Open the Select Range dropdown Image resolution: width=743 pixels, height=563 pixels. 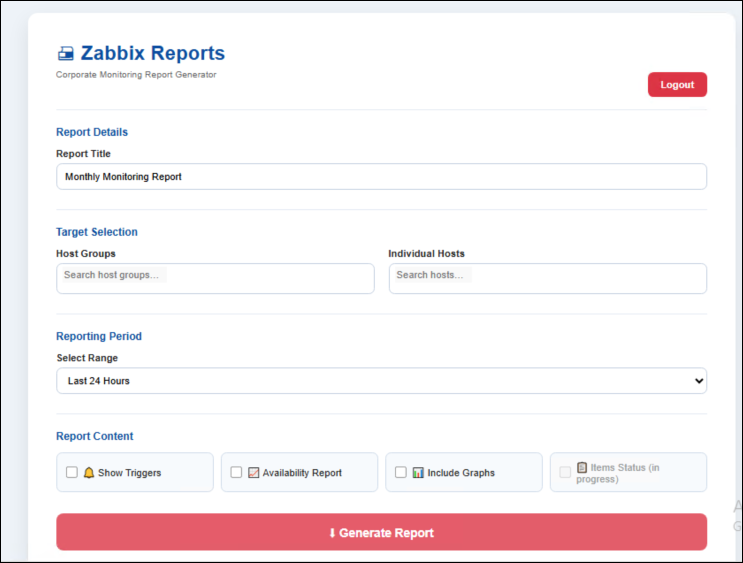coord(381,381)
